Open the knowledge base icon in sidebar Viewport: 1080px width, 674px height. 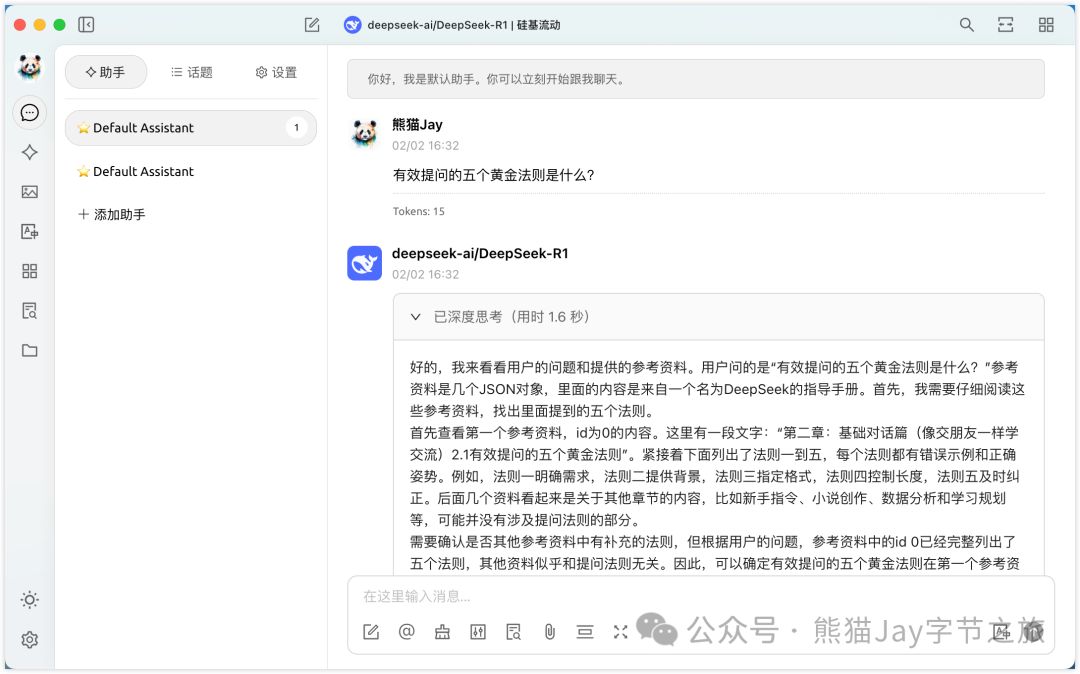pos(30,310)
